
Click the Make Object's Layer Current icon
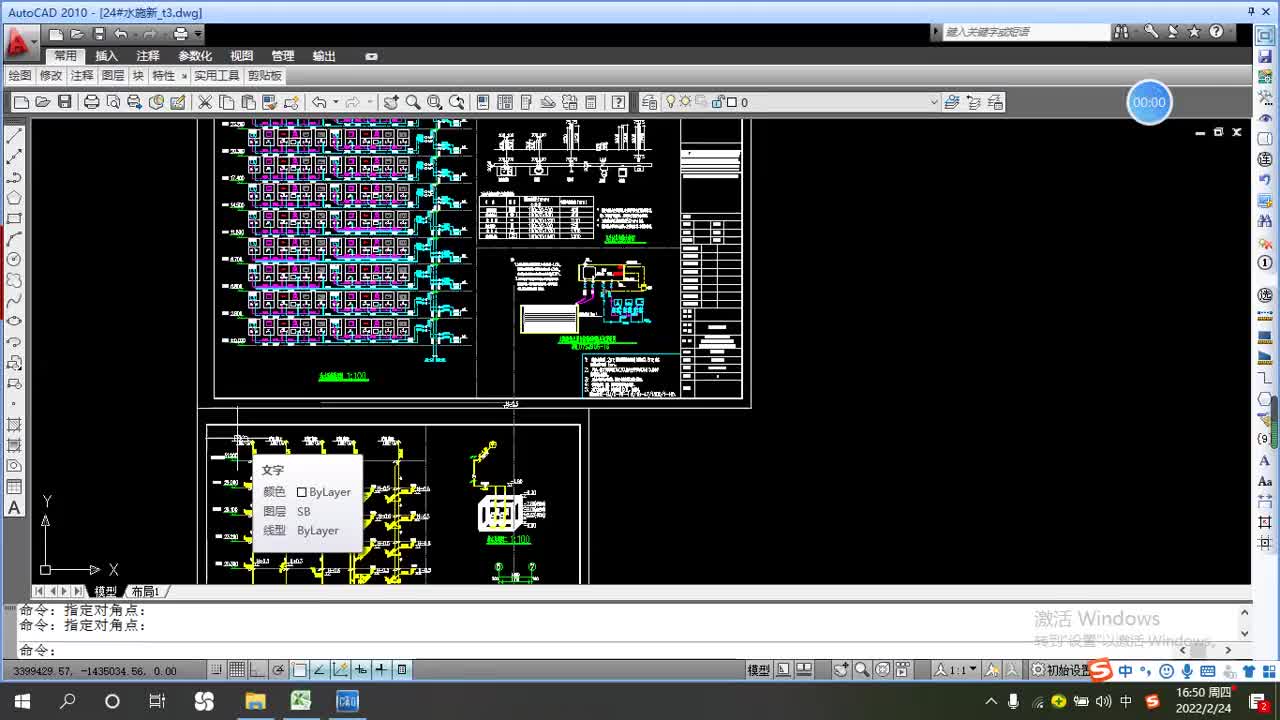[x=952, y=102]
